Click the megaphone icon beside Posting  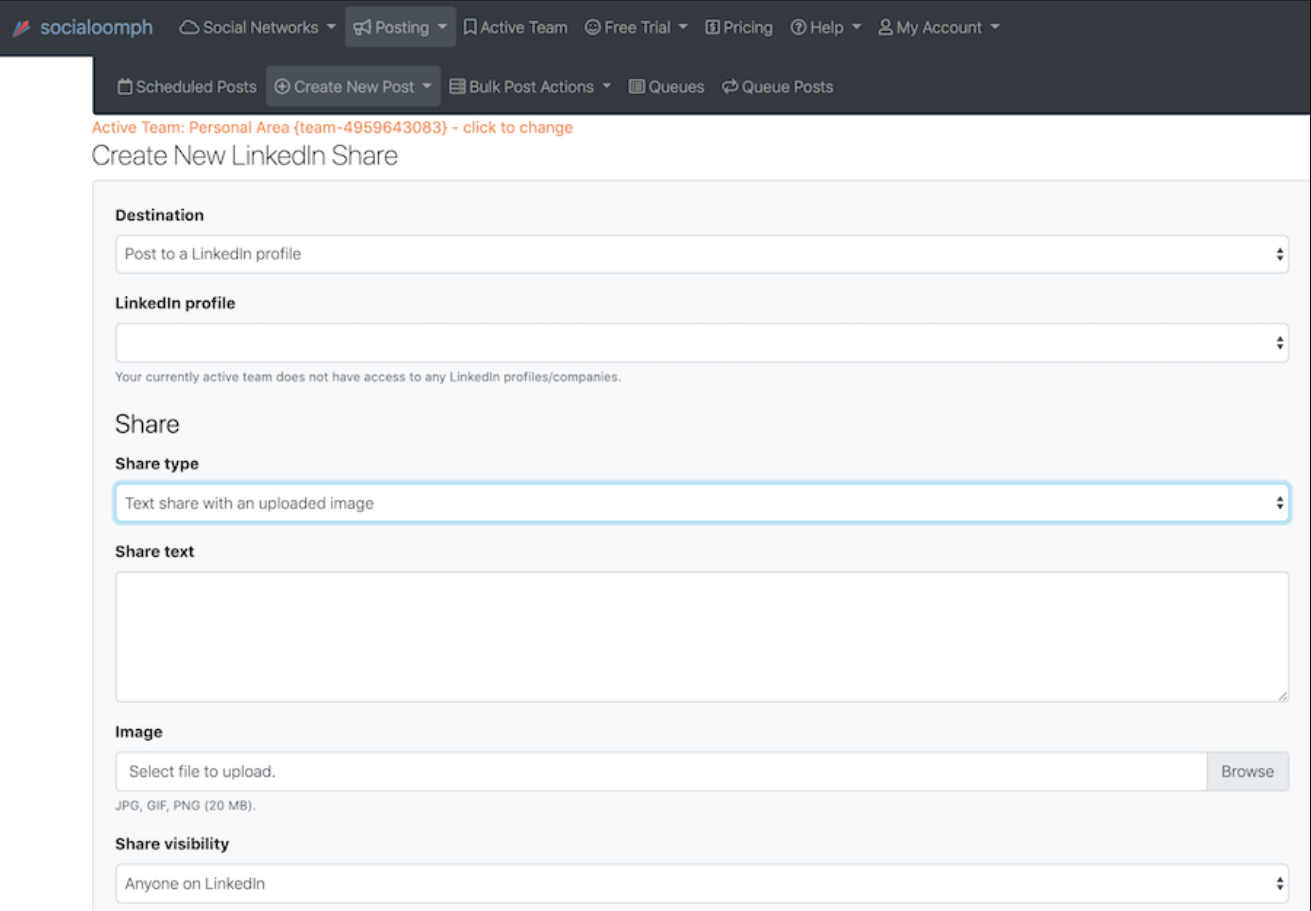pyautogui.click(x=362, y=28)
